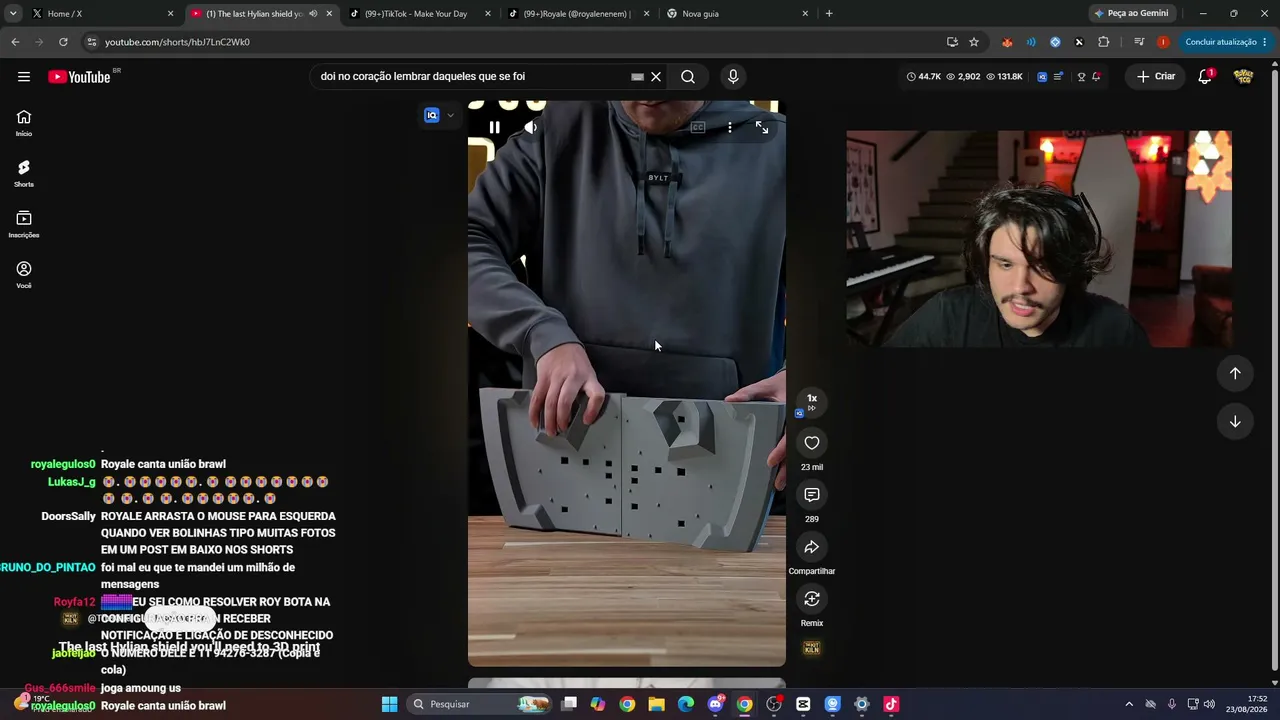Pause the playing Short
The height and width of the screenshot is (720, 1280).
pyautogui.click(x=494, y=127)
